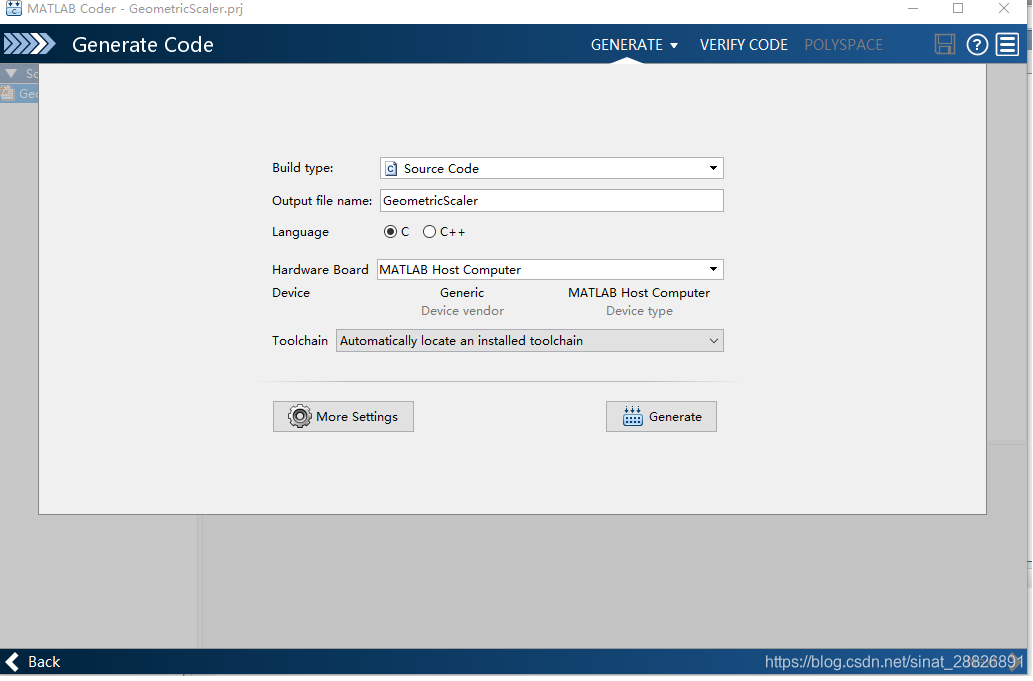Switch to the VERIFY CODE step
1033x681 pixels.
(743, 45)
